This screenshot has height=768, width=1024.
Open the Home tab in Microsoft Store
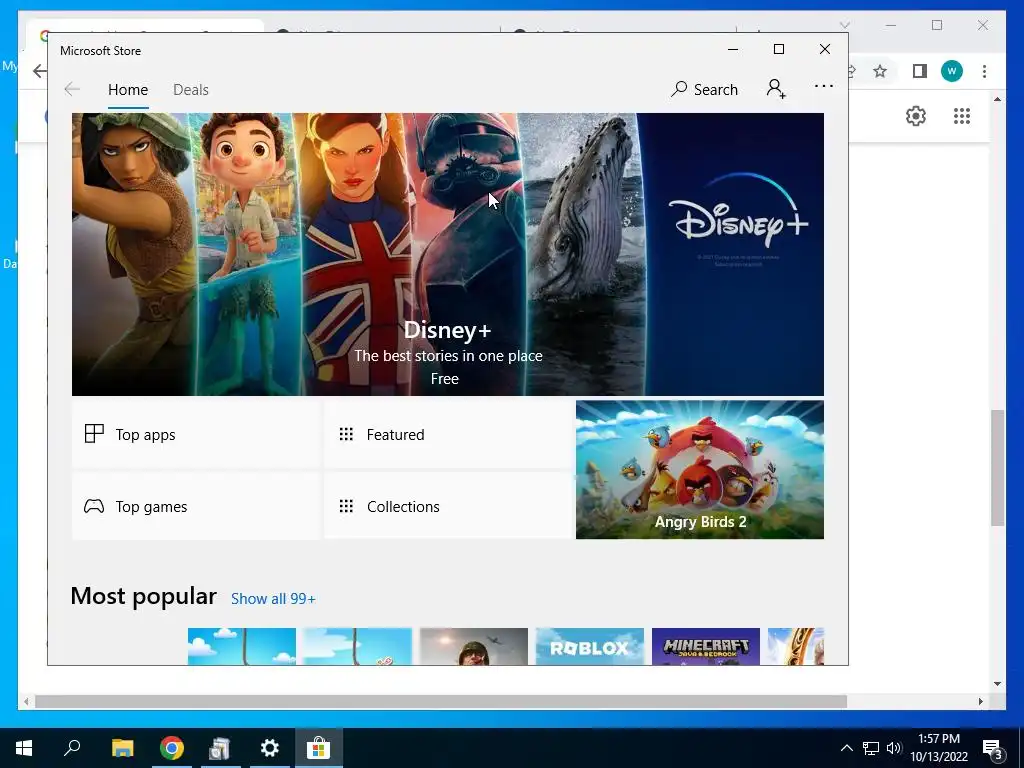coord(128,89)
